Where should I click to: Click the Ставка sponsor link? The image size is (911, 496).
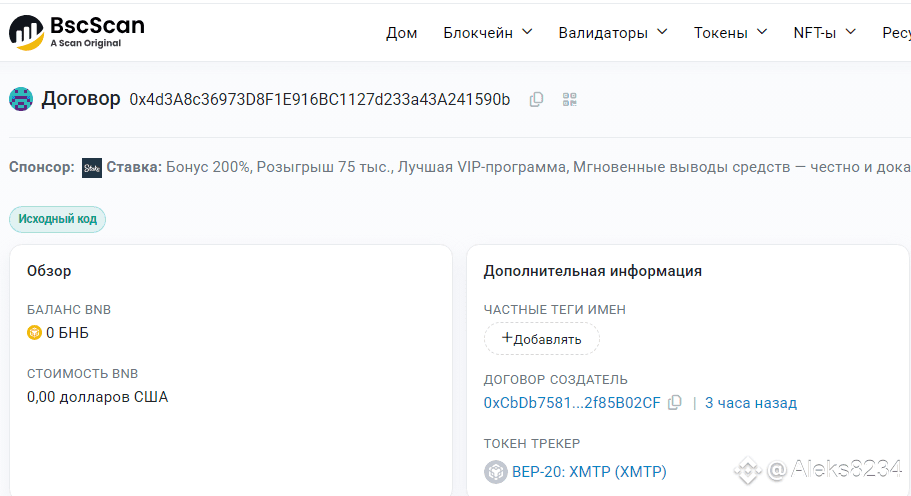(133, 167)
